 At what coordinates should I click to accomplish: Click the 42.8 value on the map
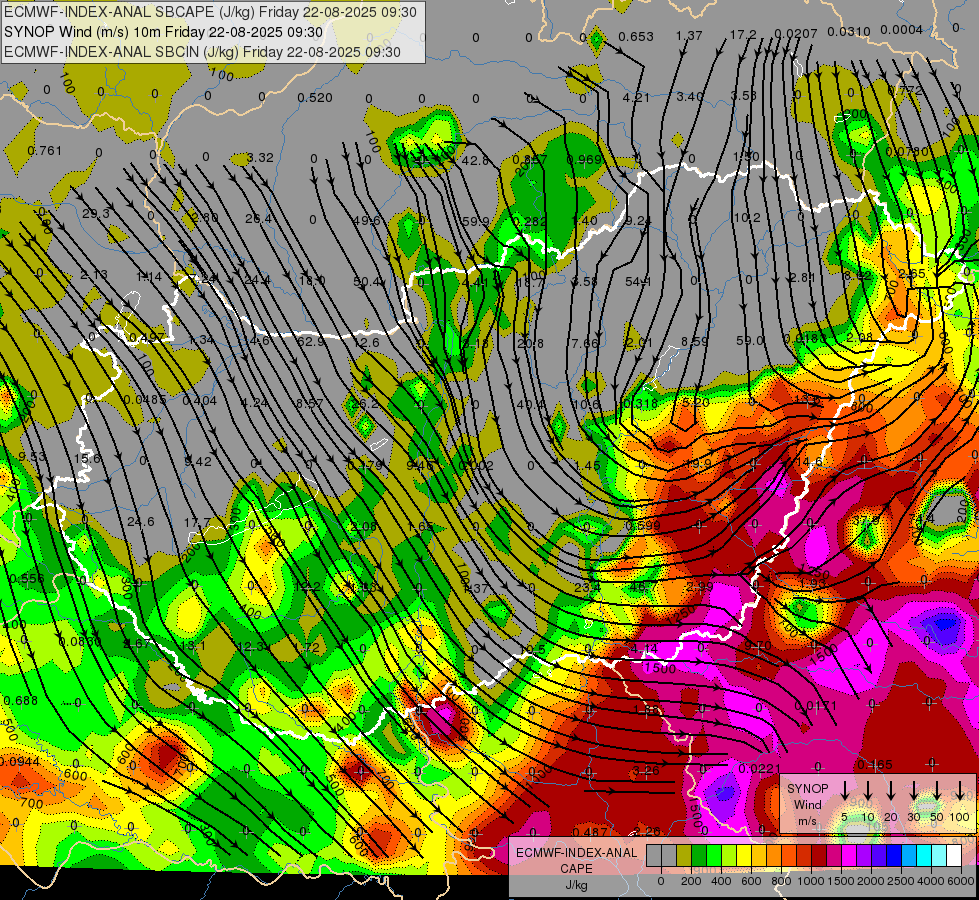(x=475, y=161)
